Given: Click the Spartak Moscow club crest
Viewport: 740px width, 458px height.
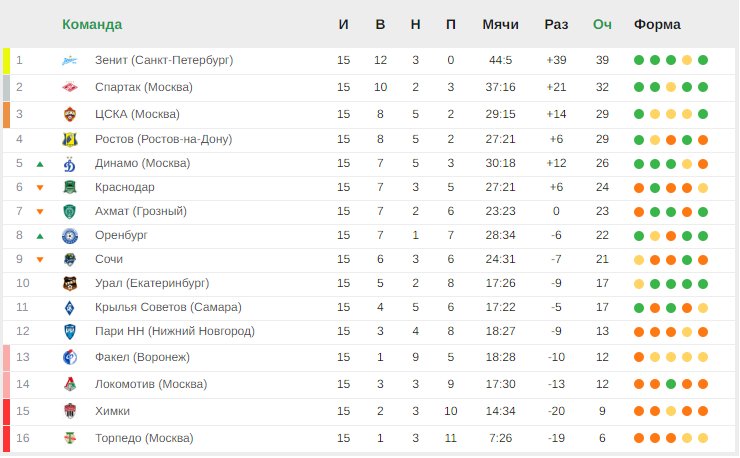Looking at the screenshot, I should pyautogui.click(x=70, y=87).
